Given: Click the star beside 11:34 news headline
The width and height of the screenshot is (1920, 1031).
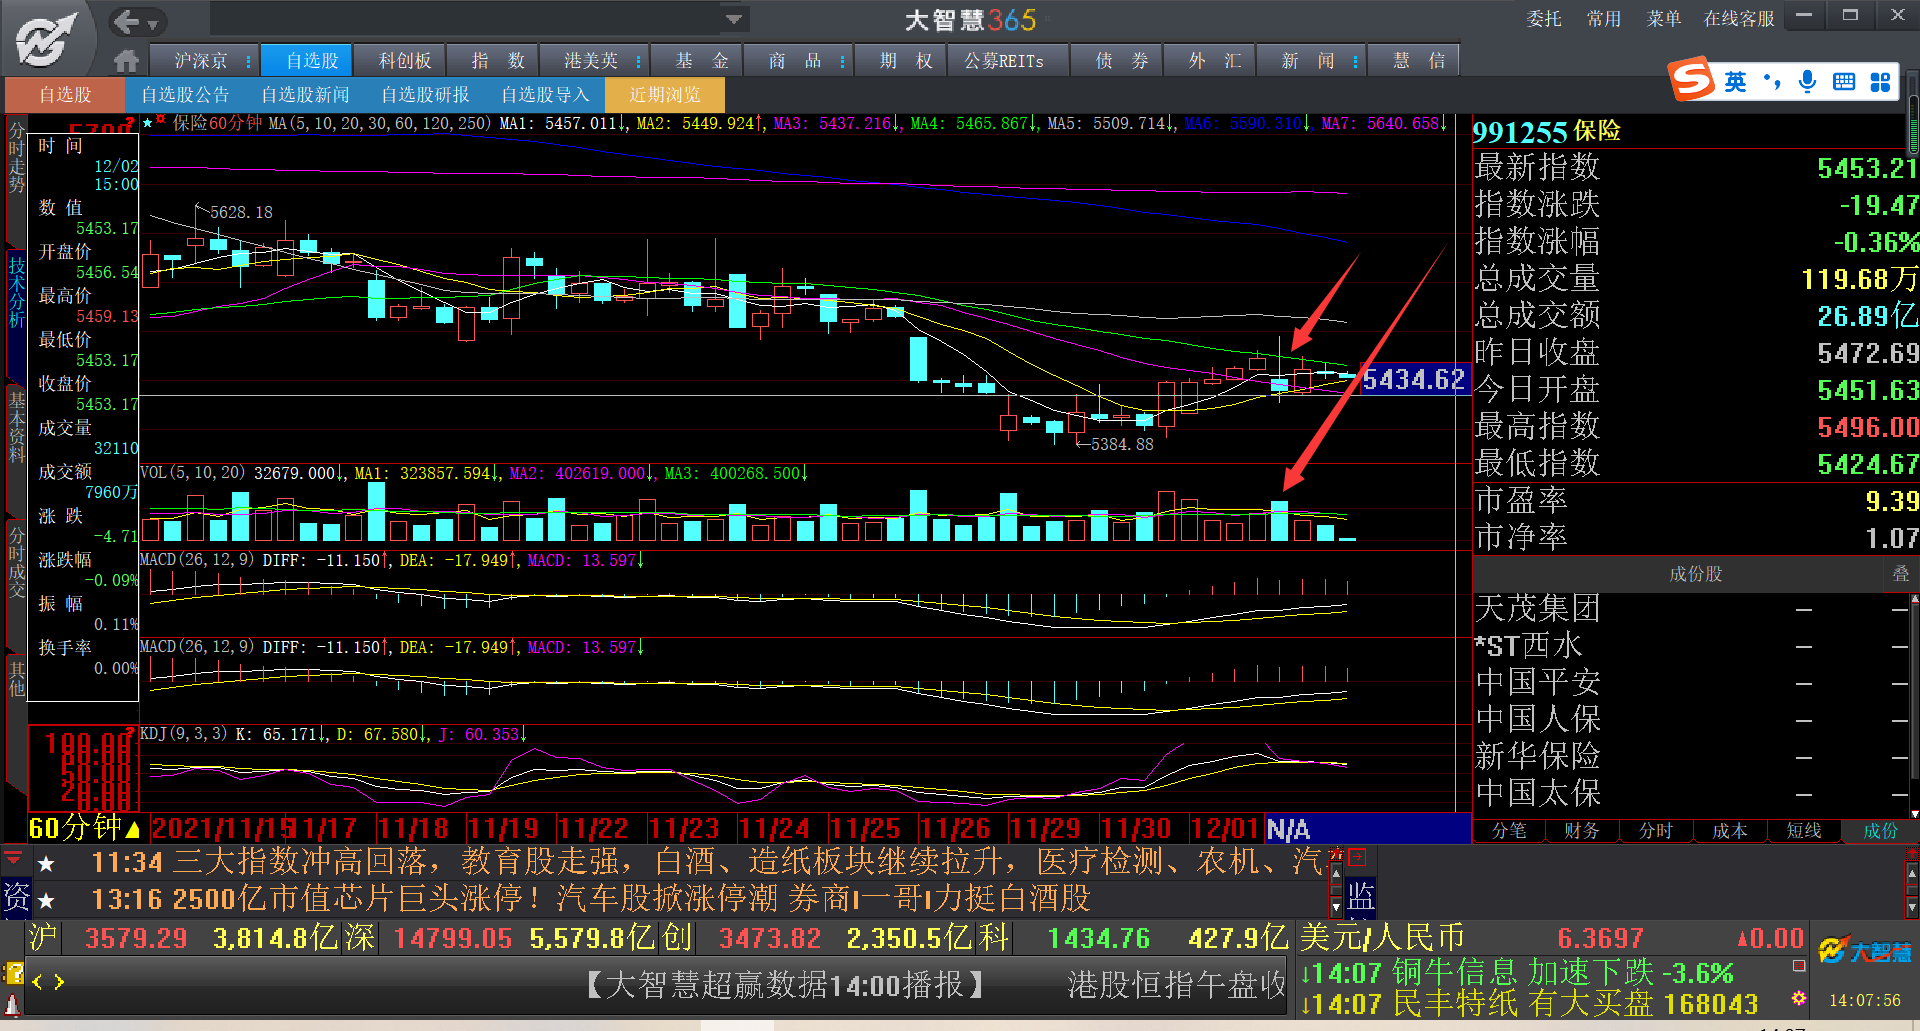Looking at the screenshot, I should click(x=46, y=863).
